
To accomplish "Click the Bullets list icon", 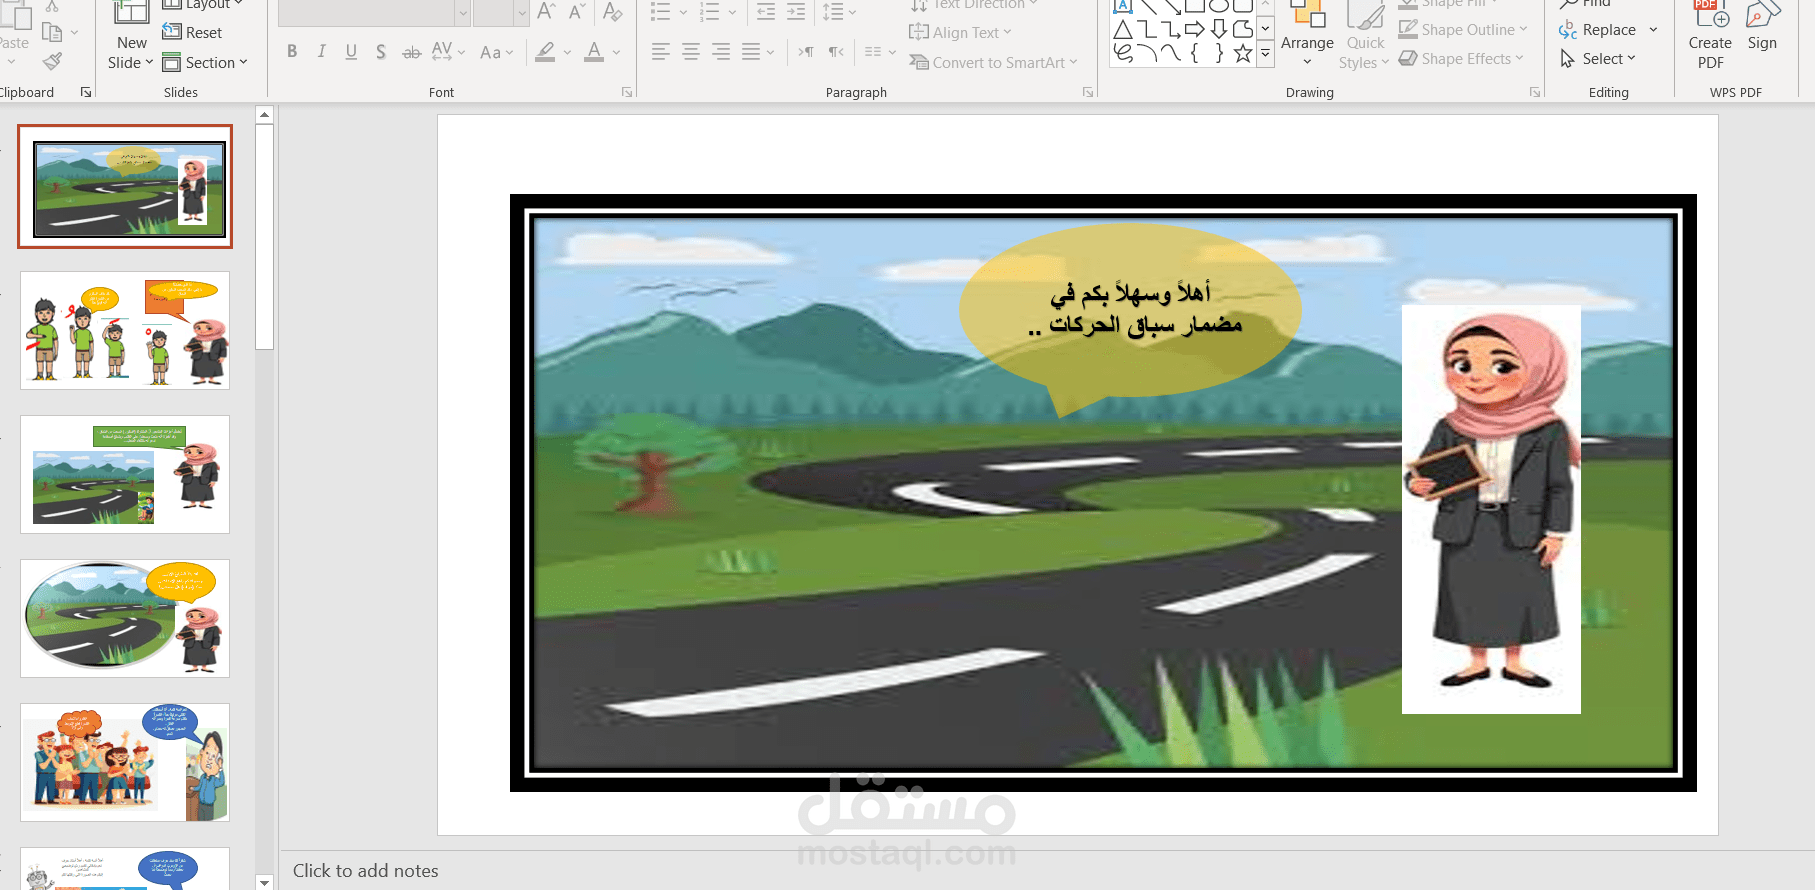I will pos(661,12).
